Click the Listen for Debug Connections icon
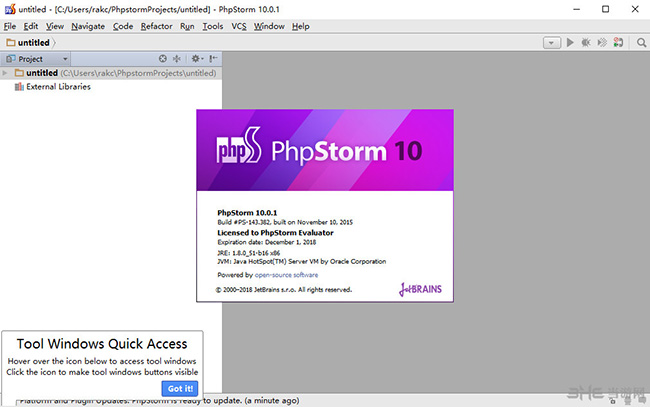The image size is (650, 407). 618,42
